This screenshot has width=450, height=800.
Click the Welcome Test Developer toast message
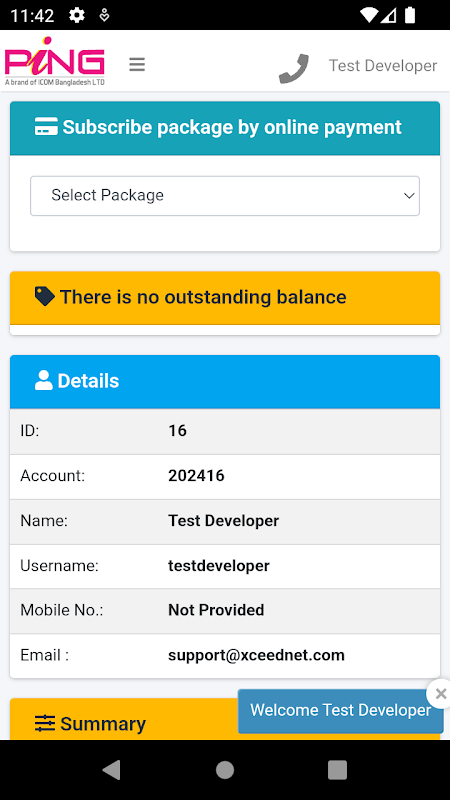pos(340,711)
